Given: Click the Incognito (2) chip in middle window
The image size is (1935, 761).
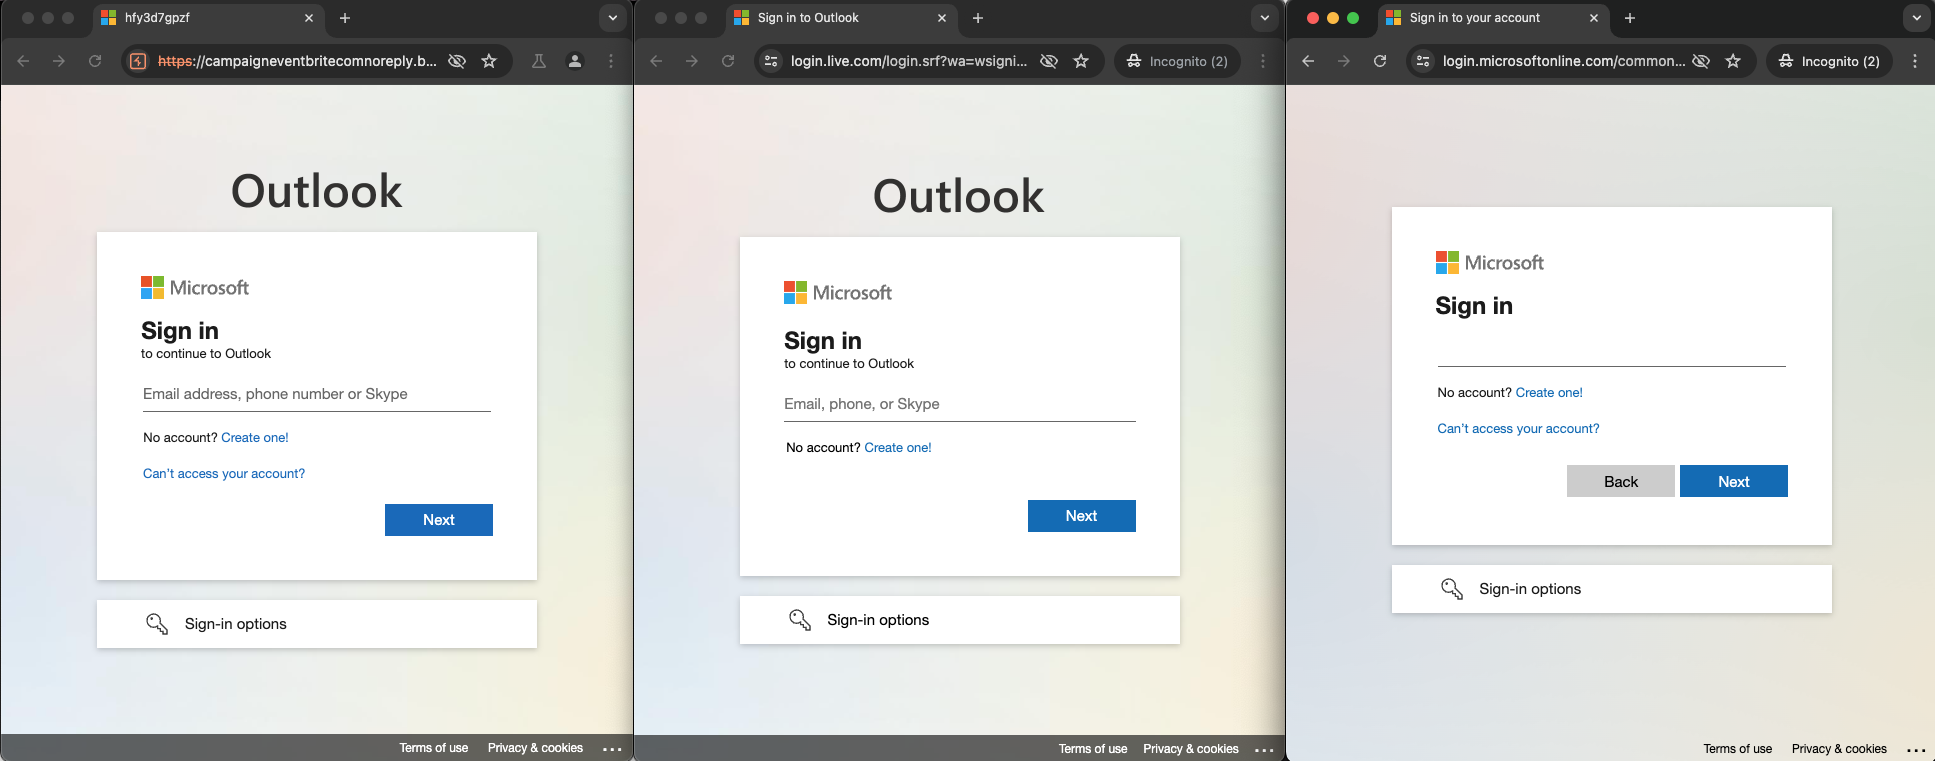Looking at the screenshot, I should [x=1178, y=61].
